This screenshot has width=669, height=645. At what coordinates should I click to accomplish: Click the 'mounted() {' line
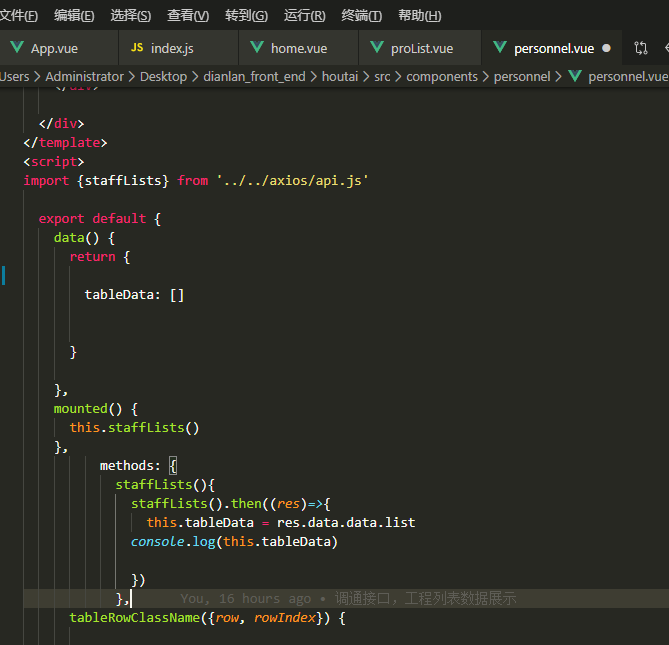[x=96, y=409]
